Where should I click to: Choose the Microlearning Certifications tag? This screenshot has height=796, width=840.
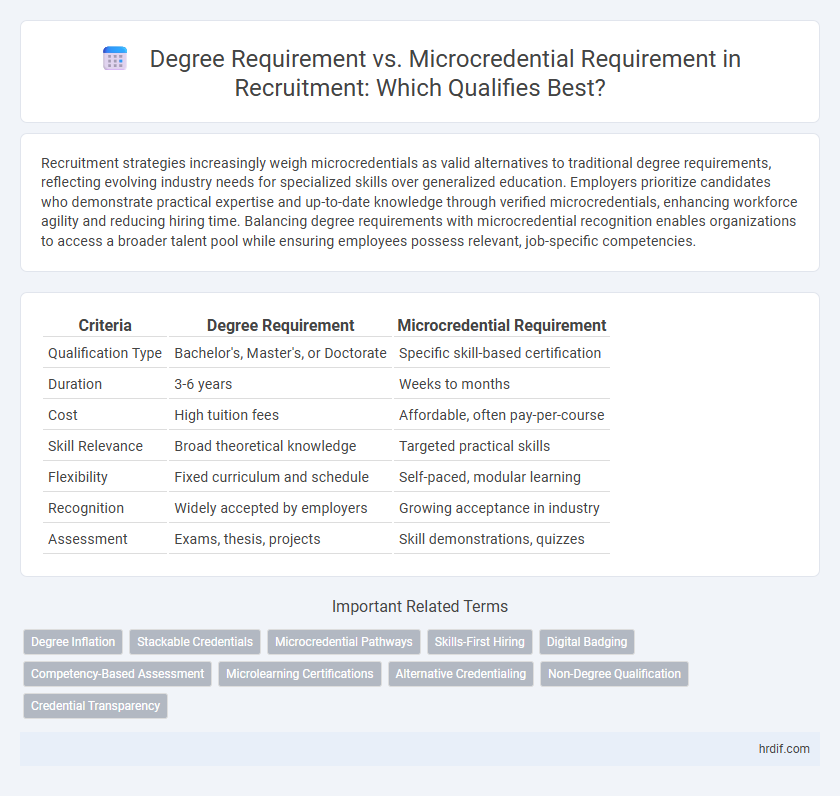tap(299, 674)
